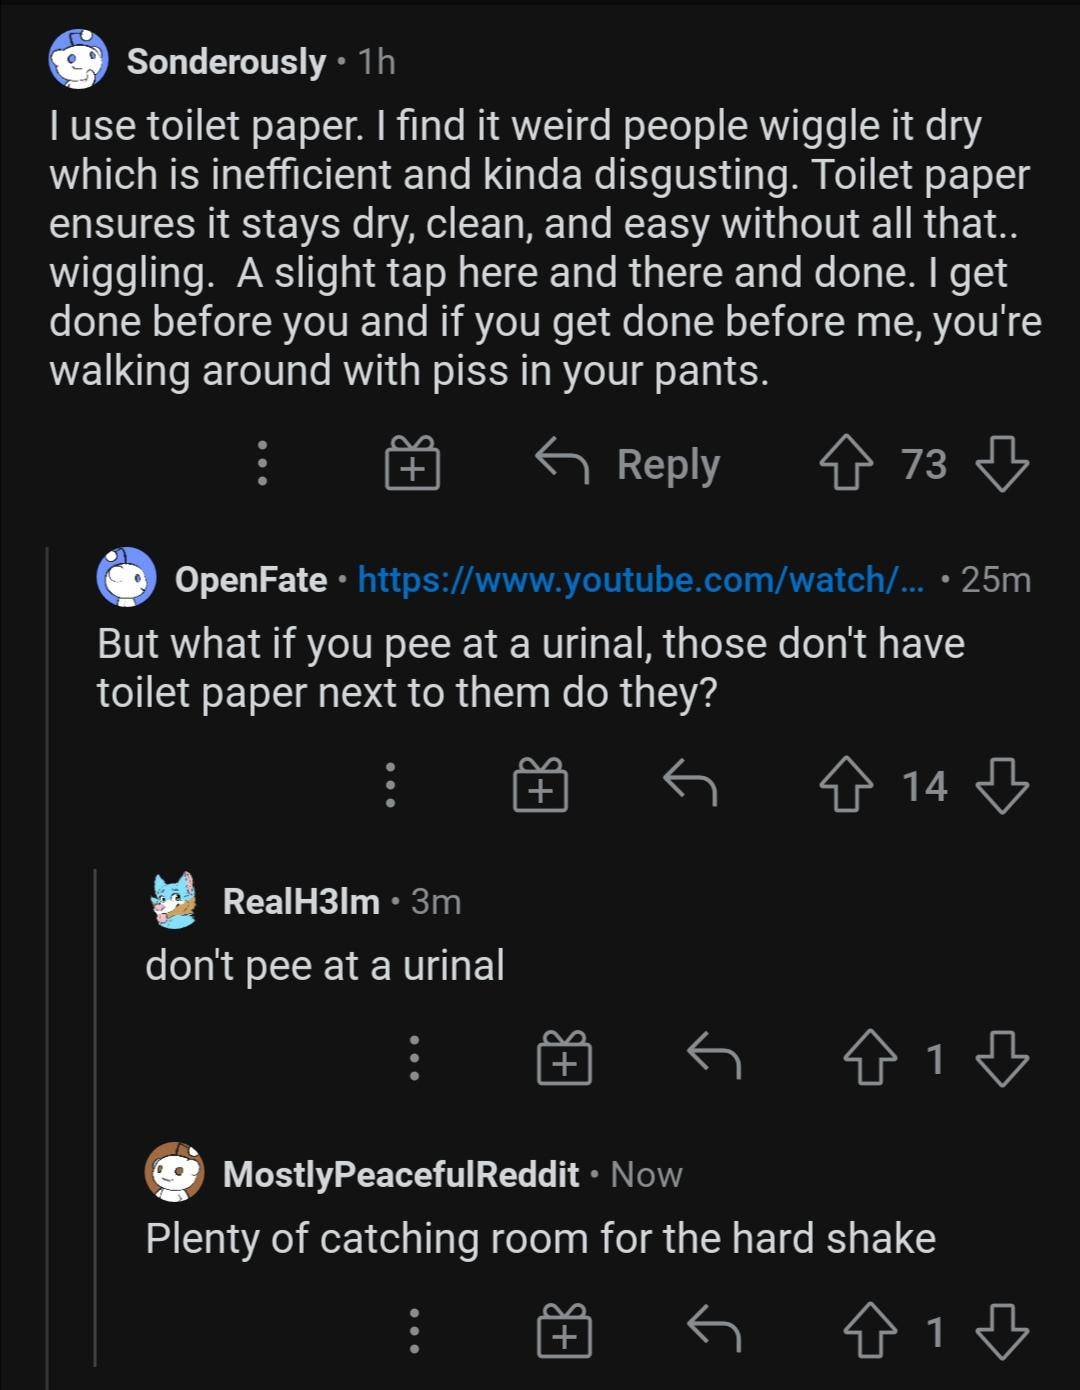Image resolution: width=1080 pixels, height=1390 pixels.
Task: Give an award to Sonderously's comment
Action: point(411,462)
